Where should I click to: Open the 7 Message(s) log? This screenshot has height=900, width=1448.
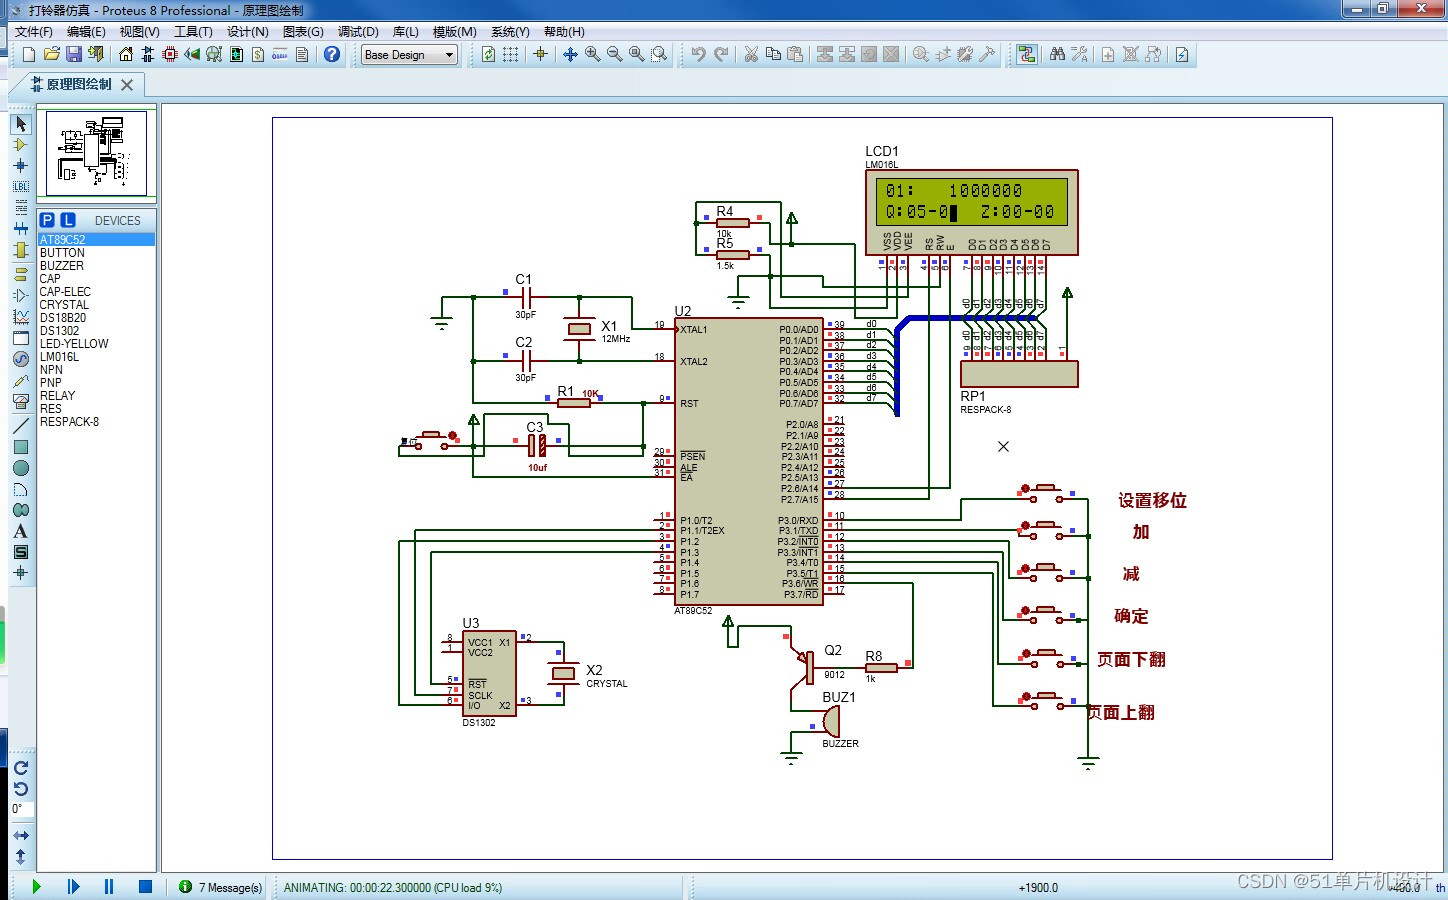point(221,887)
